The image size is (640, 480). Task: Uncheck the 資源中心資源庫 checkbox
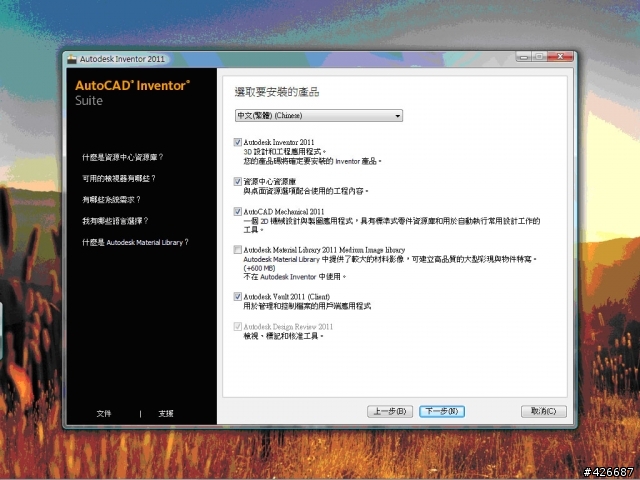[238, 181]
